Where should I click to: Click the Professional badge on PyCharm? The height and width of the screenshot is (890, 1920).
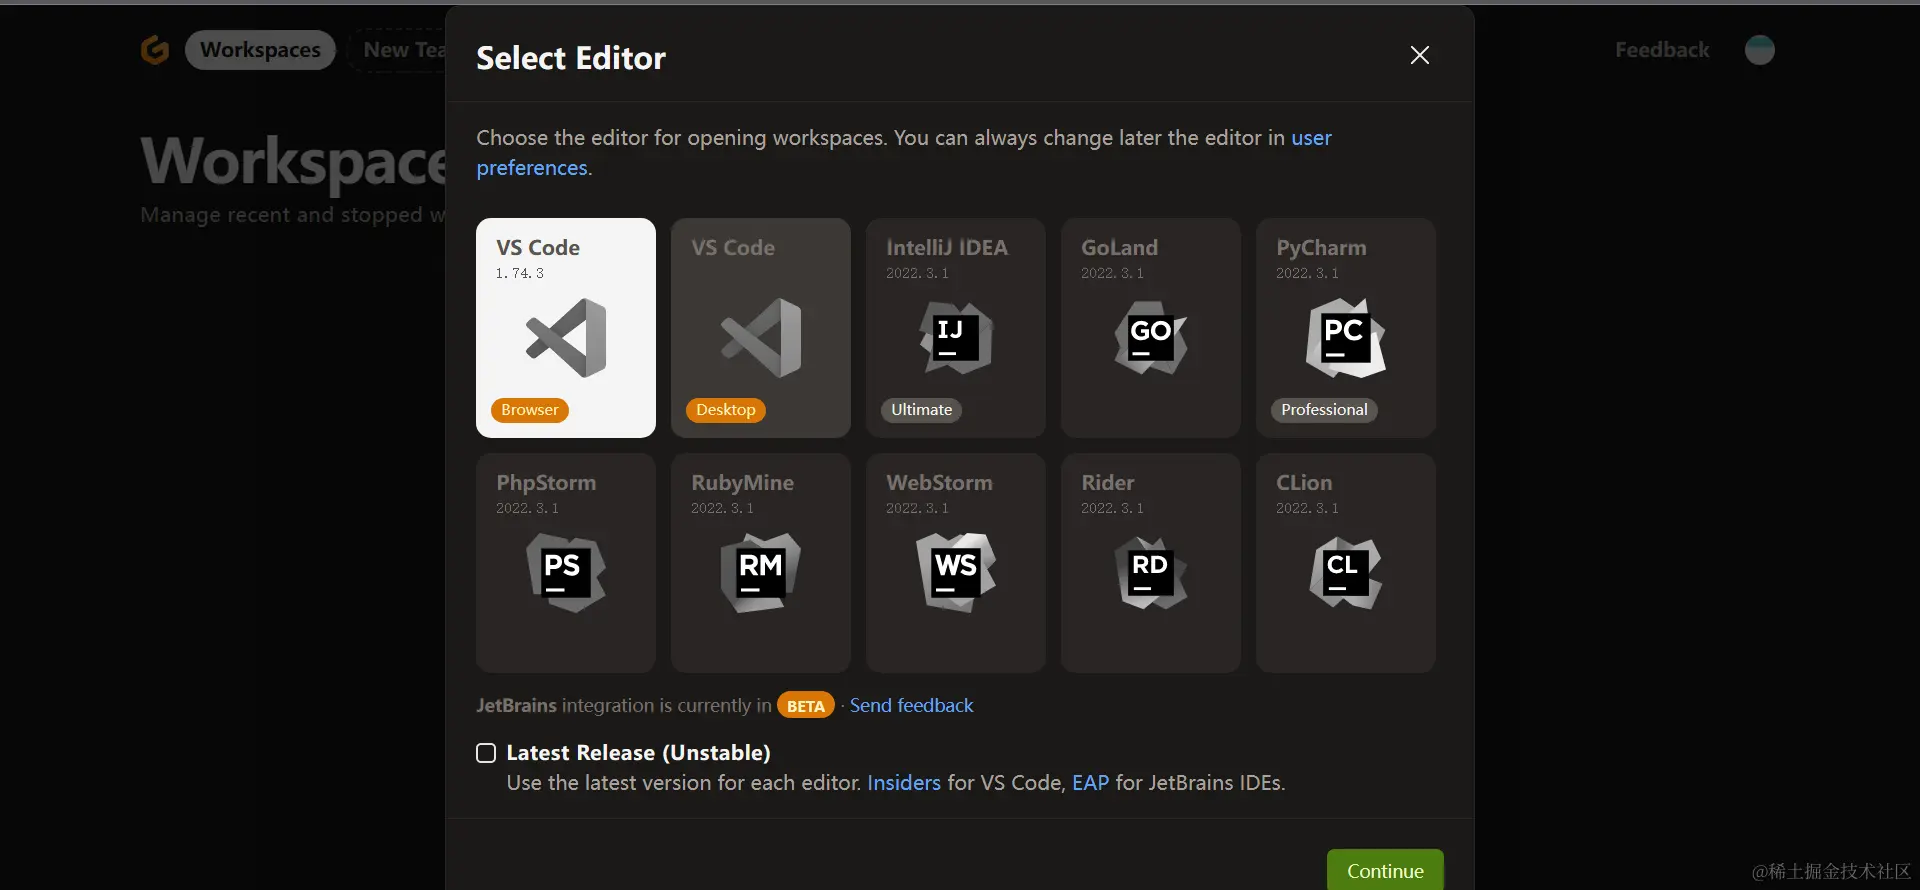[x=1324, y=410]
